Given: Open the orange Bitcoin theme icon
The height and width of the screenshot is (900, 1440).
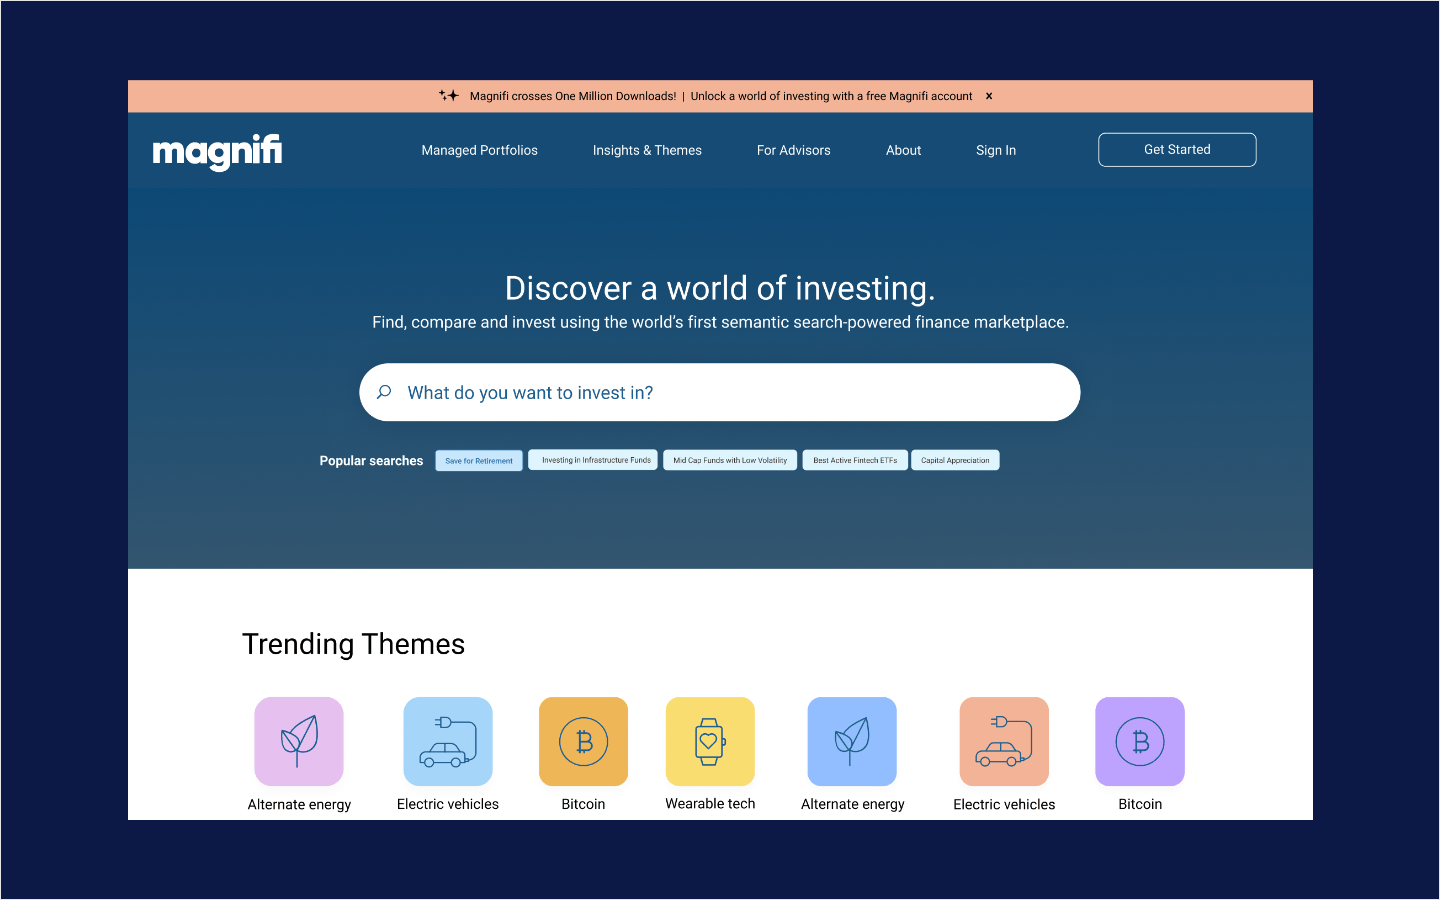Looking at the screenshot, I should [x=583, y=741].
